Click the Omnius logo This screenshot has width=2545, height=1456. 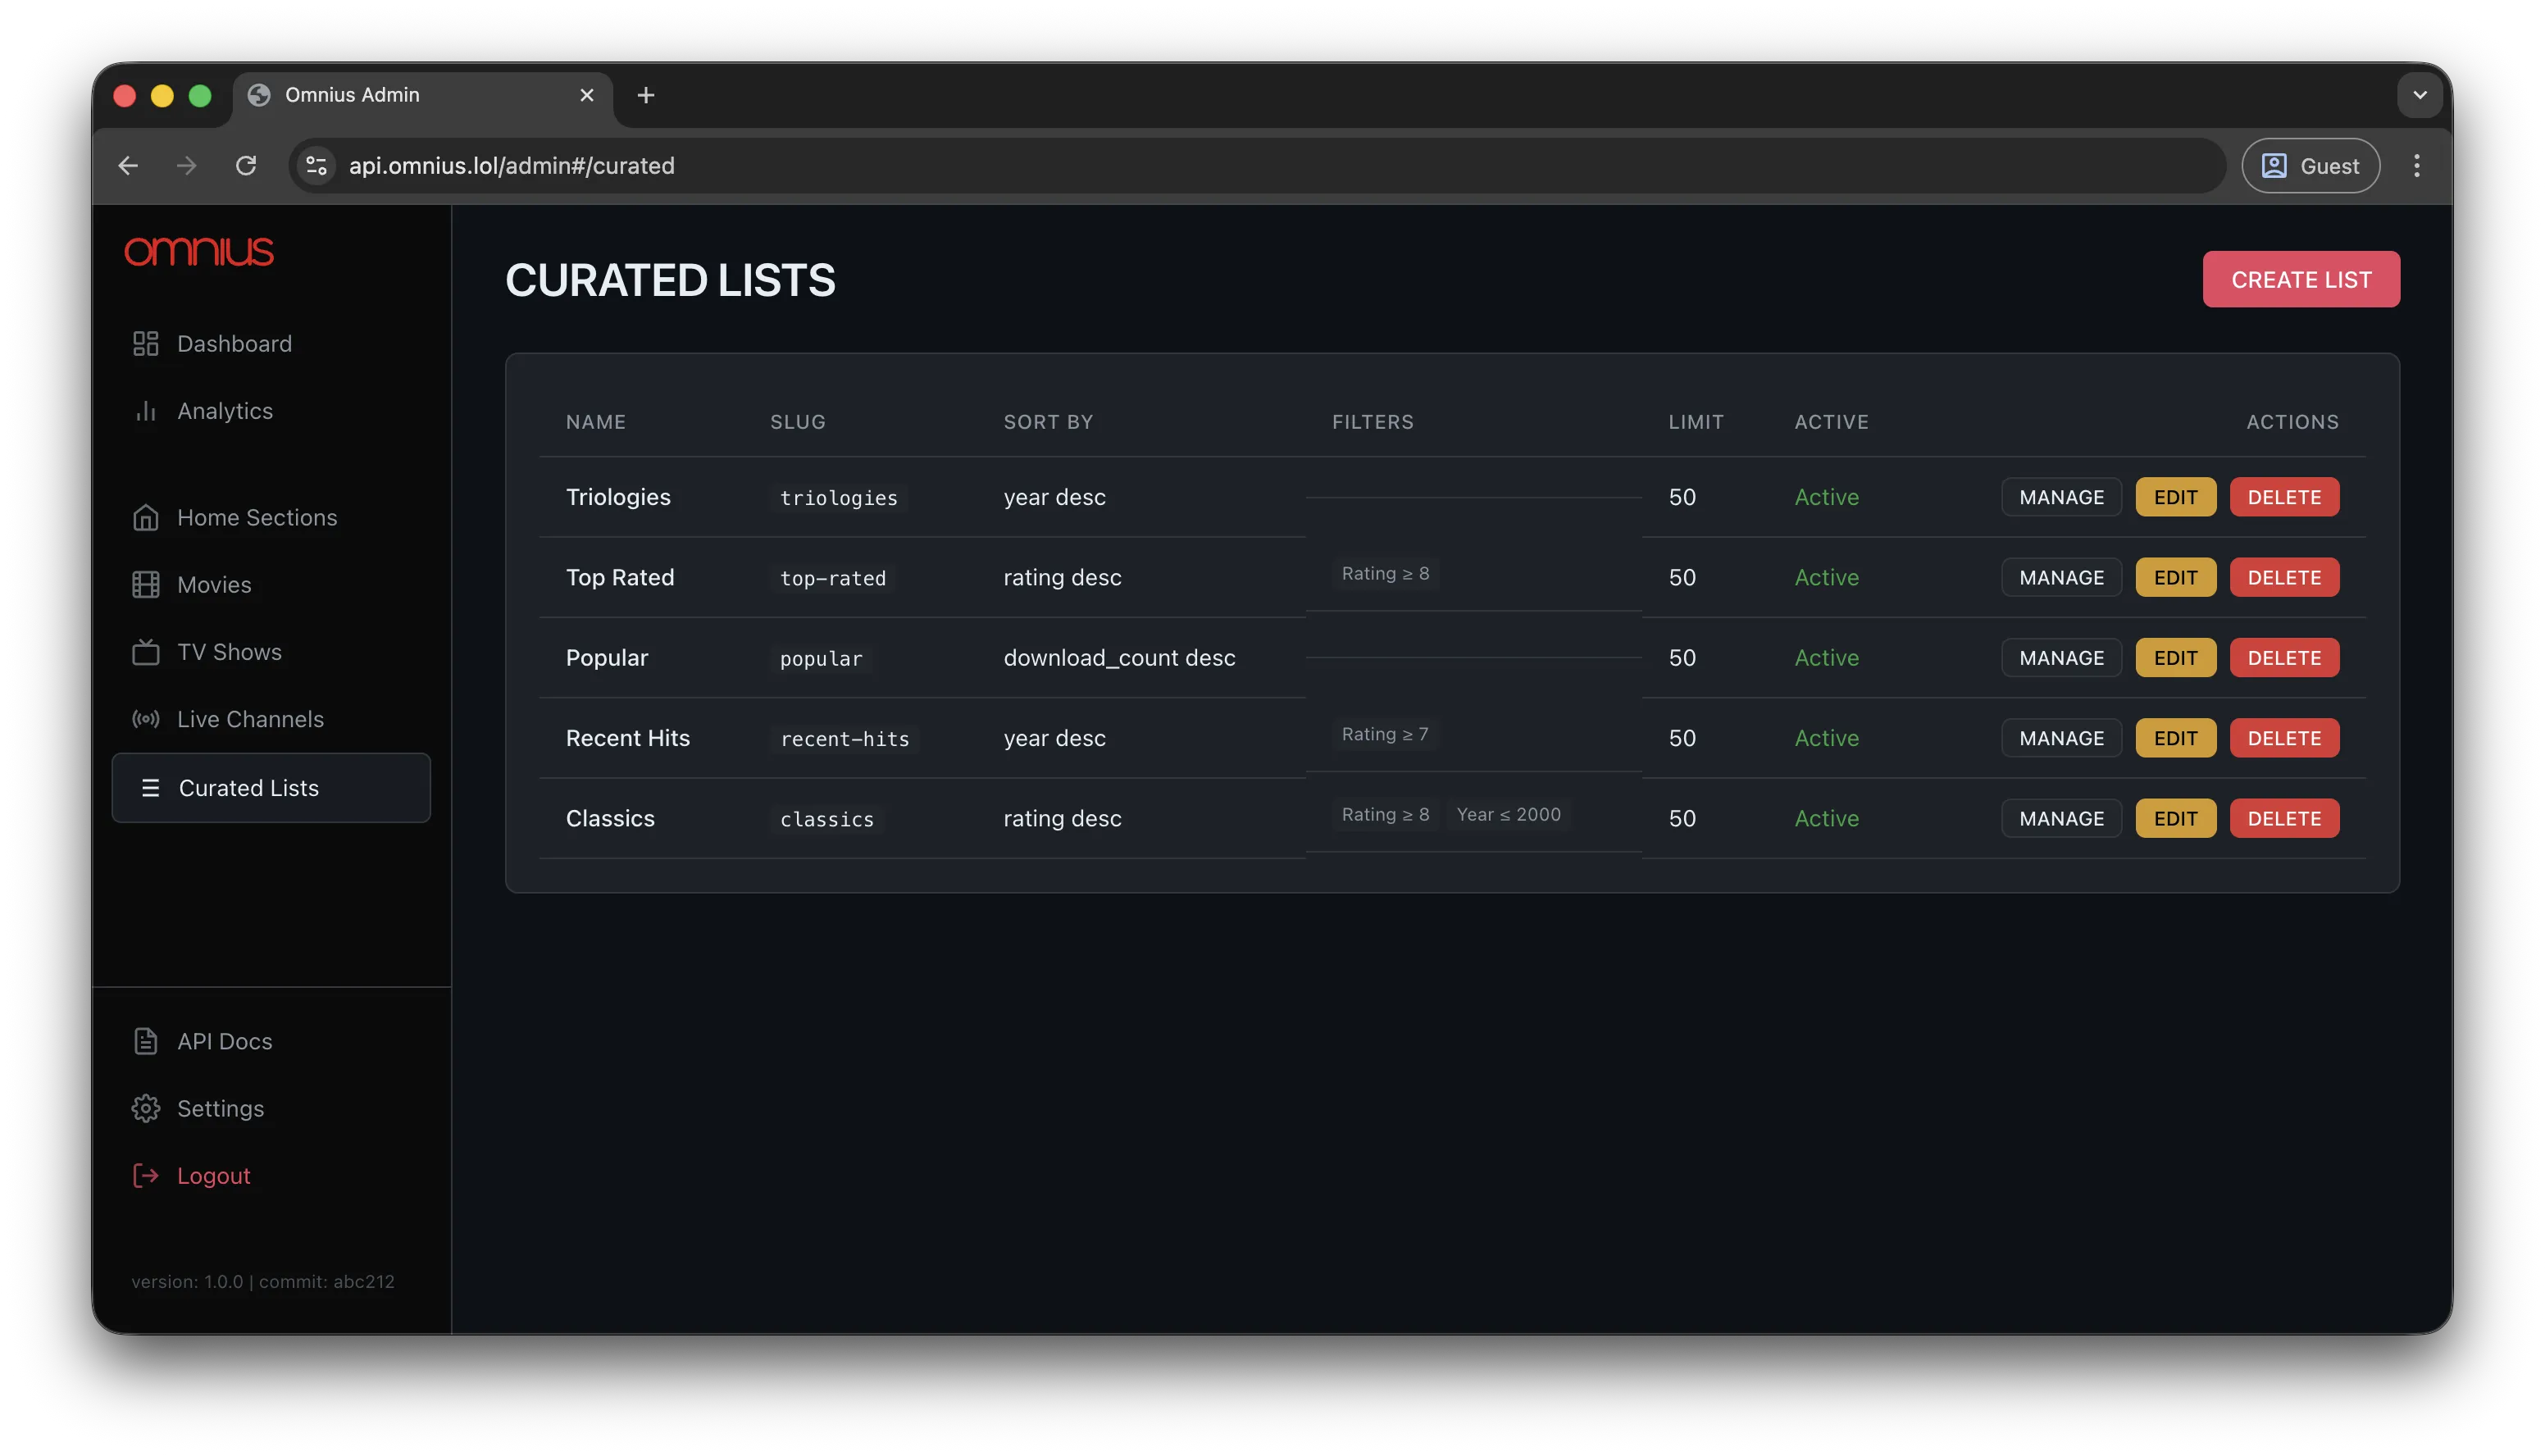tap(198, 251)
